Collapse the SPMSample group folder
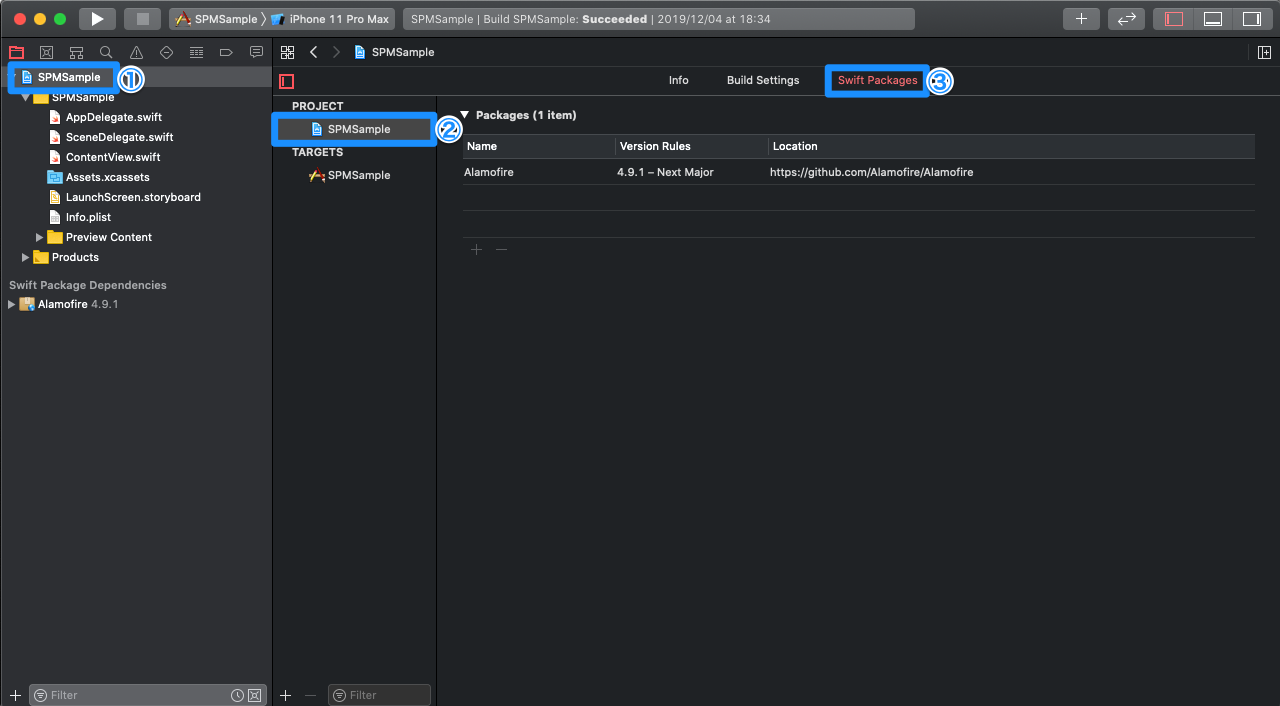The height and width of the screenshot is (706, 1280). (26, 97)
